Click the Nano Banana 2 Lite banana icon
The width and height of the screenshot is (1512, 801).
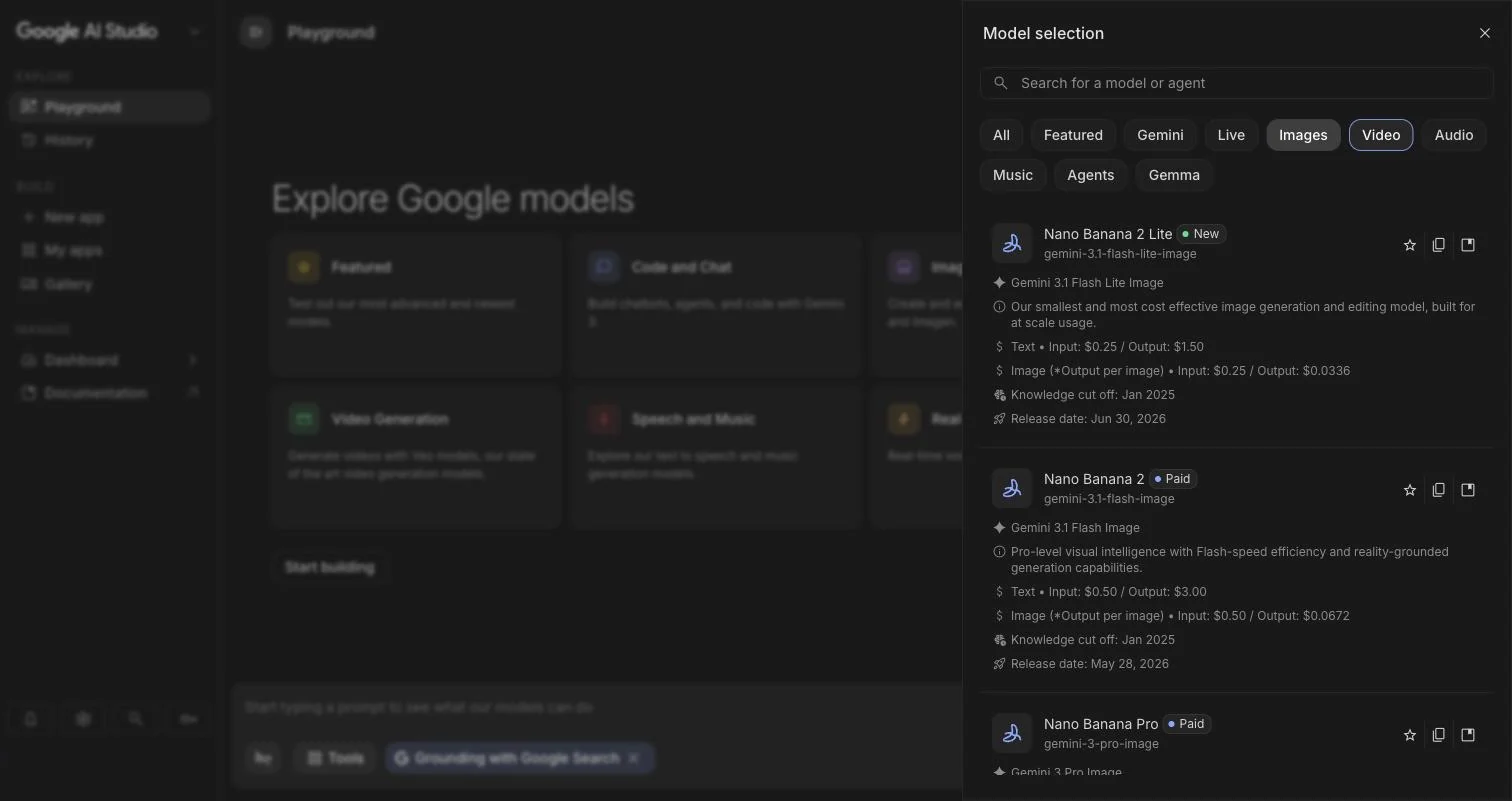1012,243
